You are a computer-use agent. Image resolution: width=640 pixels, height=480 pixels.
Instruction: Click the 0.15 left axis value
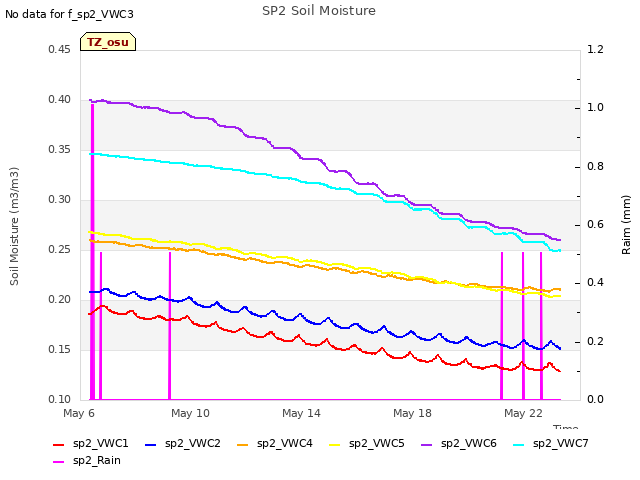[60, 350]
